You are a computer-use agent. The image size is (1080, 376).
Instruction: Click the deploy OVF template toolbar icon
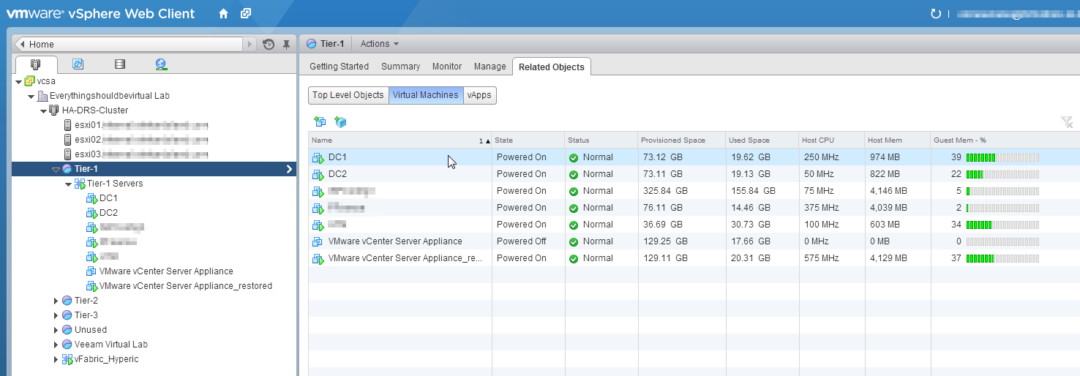(x=340, y=122)
